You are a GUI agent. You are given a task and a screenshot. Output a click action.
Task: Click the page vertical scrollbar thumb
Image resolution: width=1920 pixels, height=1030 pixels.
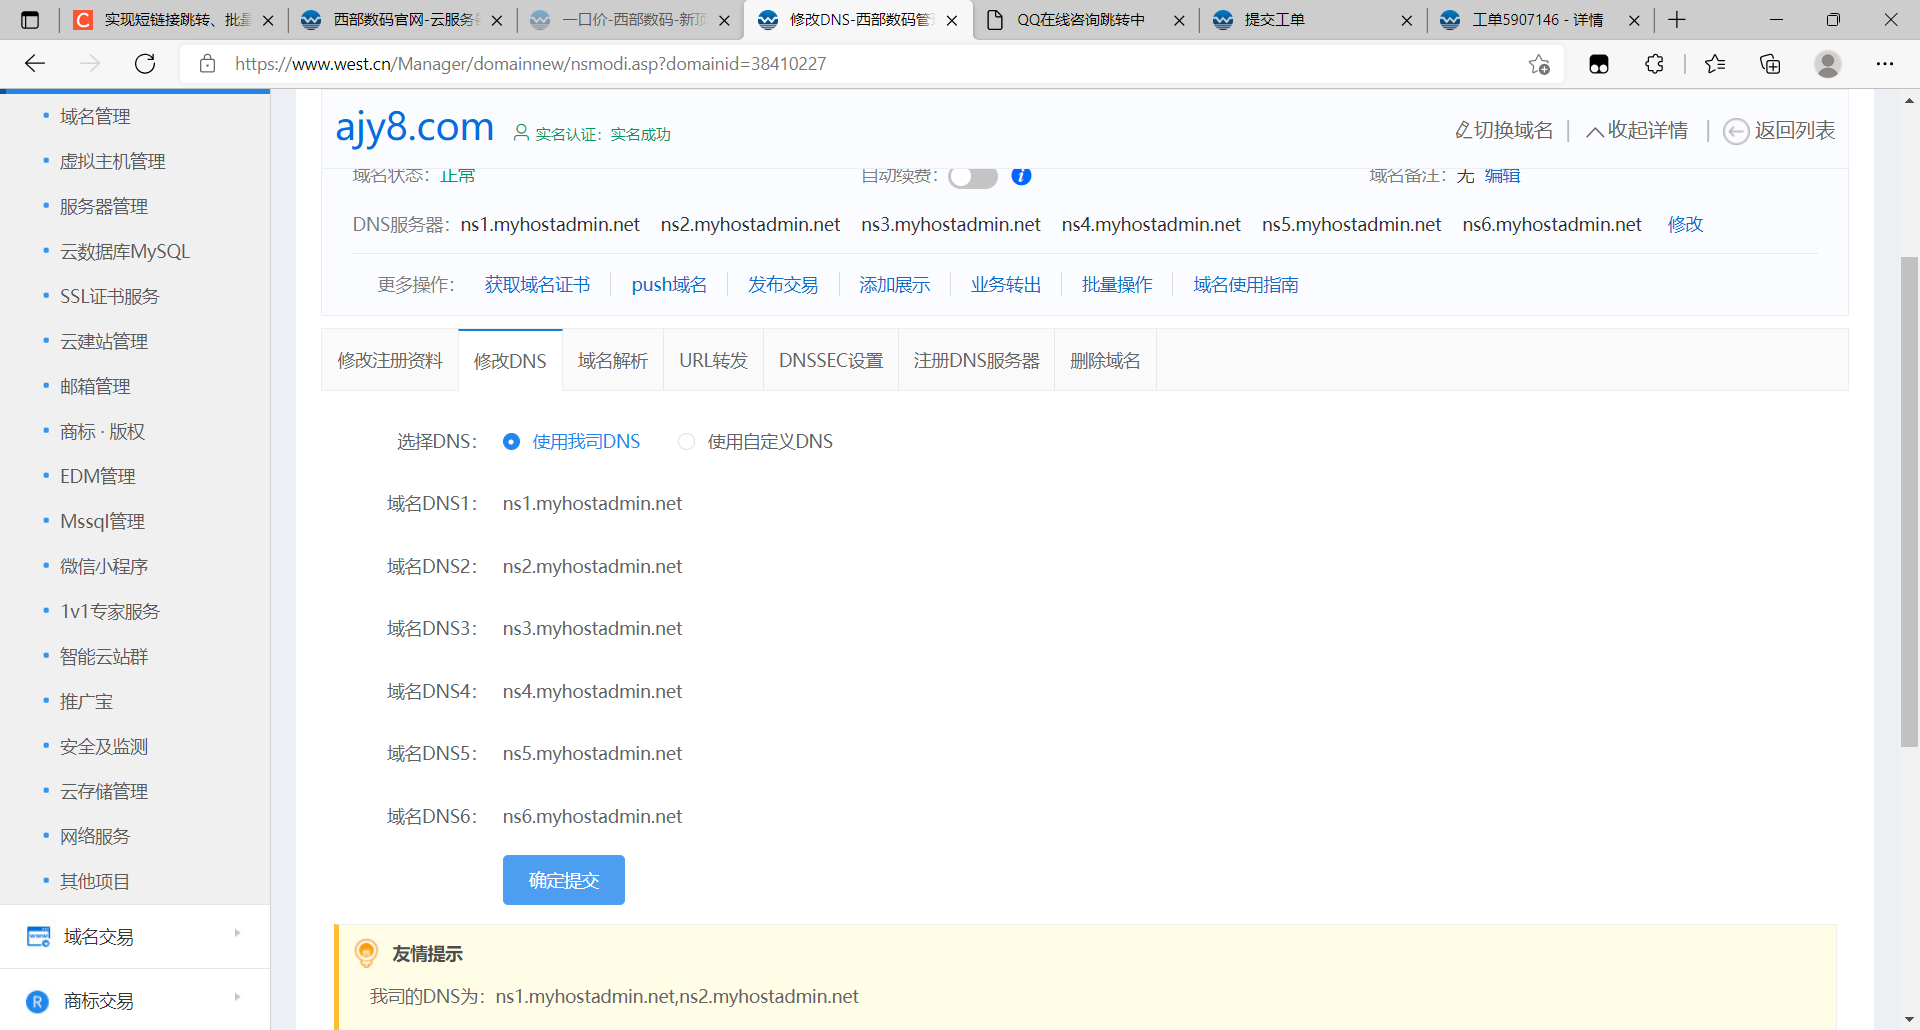pyautogui.click(x=1909, y=500)
